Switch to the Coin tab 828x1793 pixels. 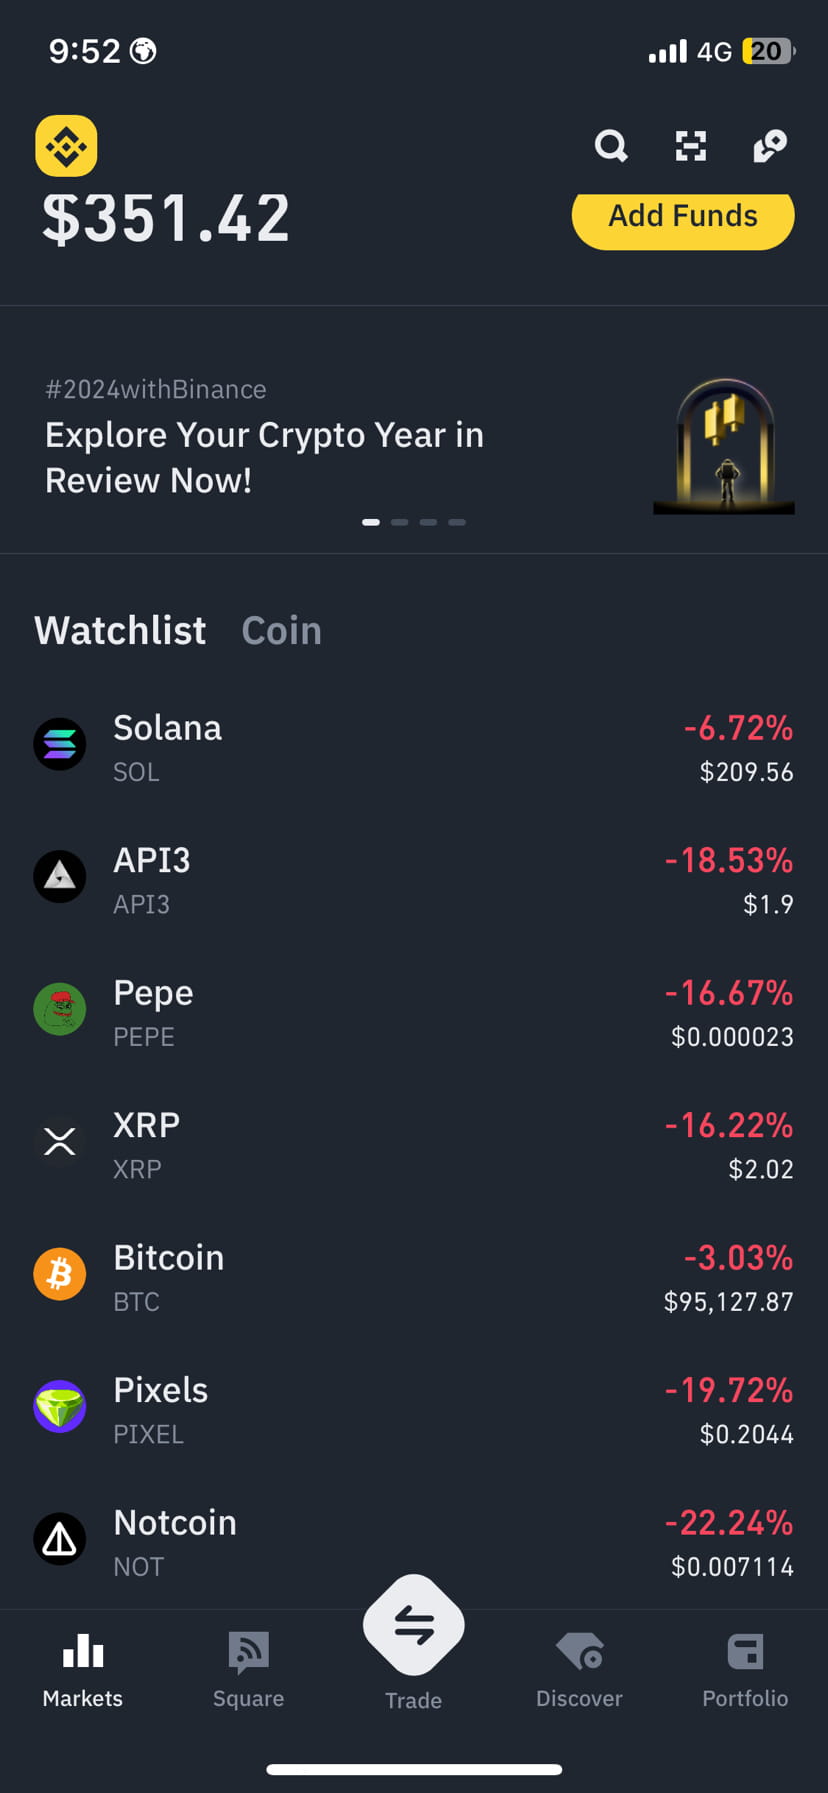click(x=282, y=631)
